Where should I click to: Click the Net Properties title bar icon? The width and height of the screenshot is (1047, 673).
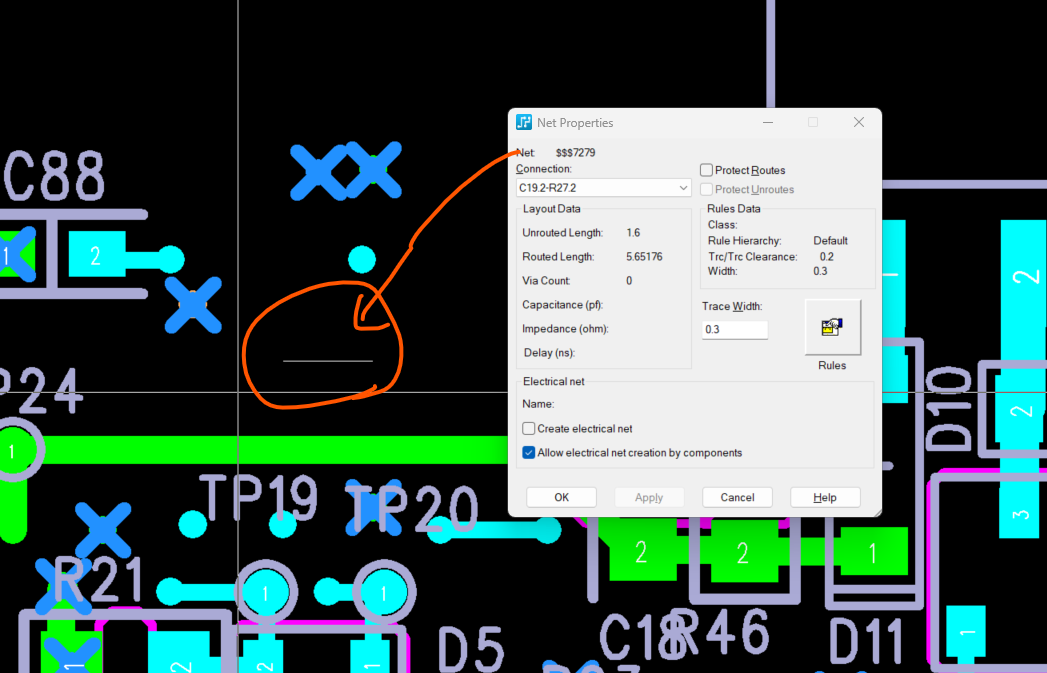pos(524,122)
